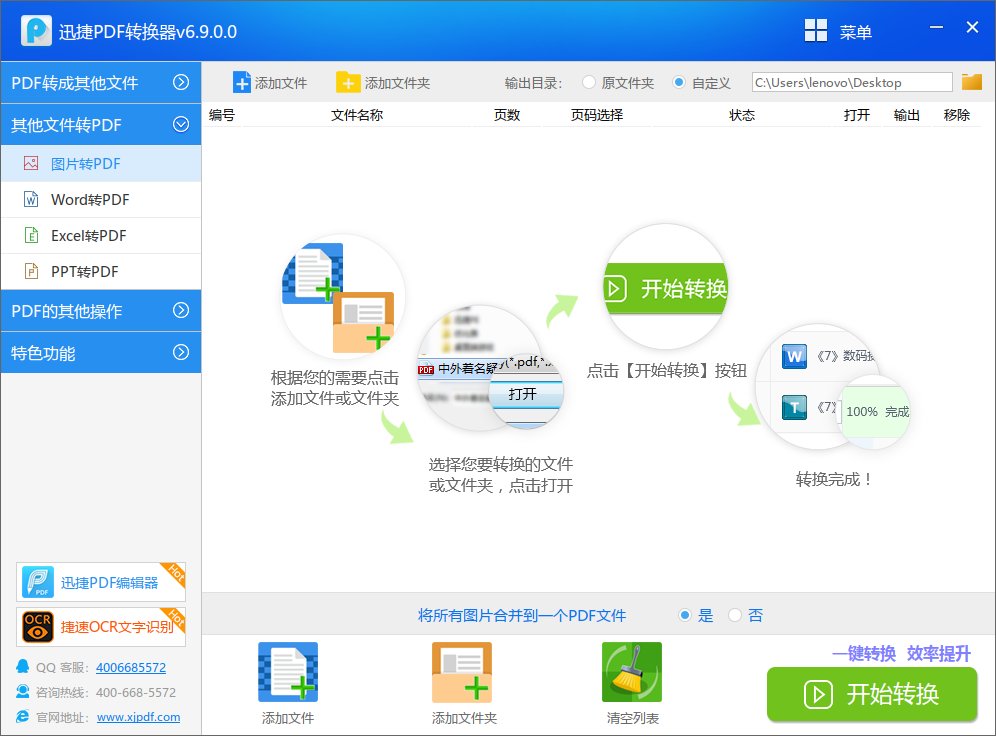Click the top toolbar 添加文件 plus icon

pyautogui.click(x=242, y=83)
